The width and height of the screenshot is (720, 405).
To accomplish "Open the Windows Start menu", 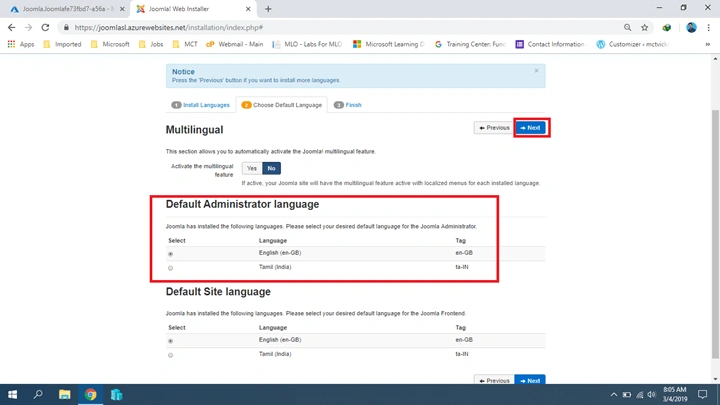I will (12, 394).
